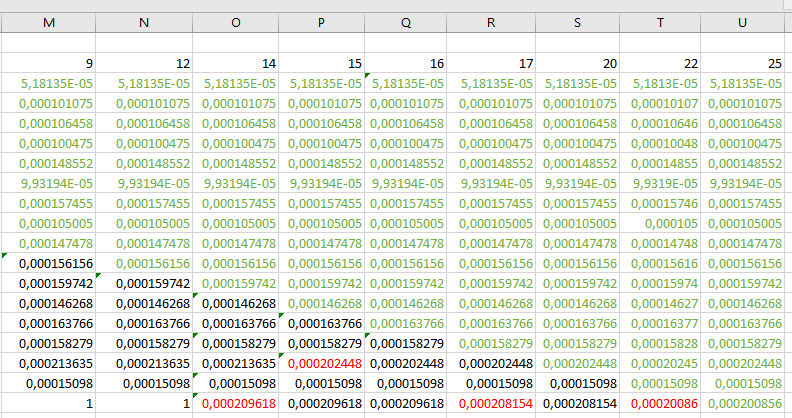
Task: Click the cell showing 1 in column M
Action: (x=48, y=403)
